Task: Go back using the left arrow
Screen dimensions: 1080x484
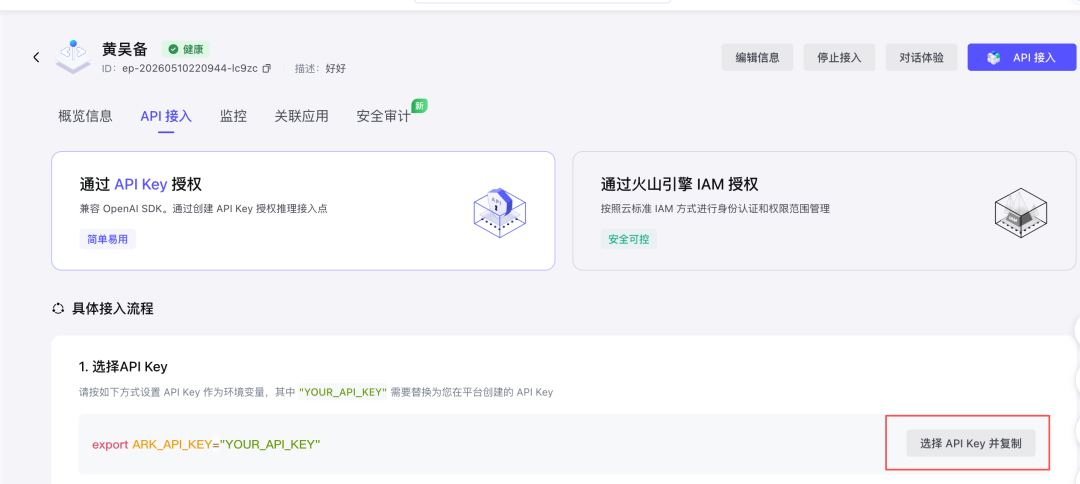Action: click(x=36, y=57)
